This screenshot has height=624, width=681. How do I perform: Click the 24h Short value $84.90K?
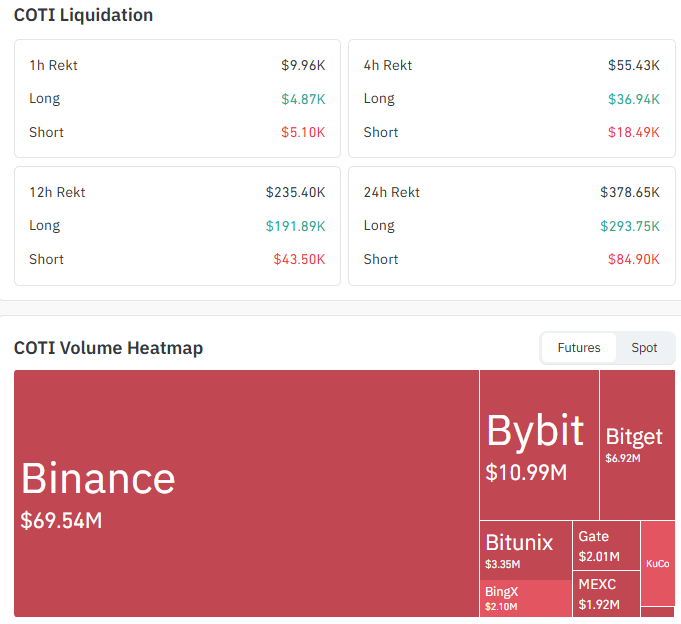[634, 259]
